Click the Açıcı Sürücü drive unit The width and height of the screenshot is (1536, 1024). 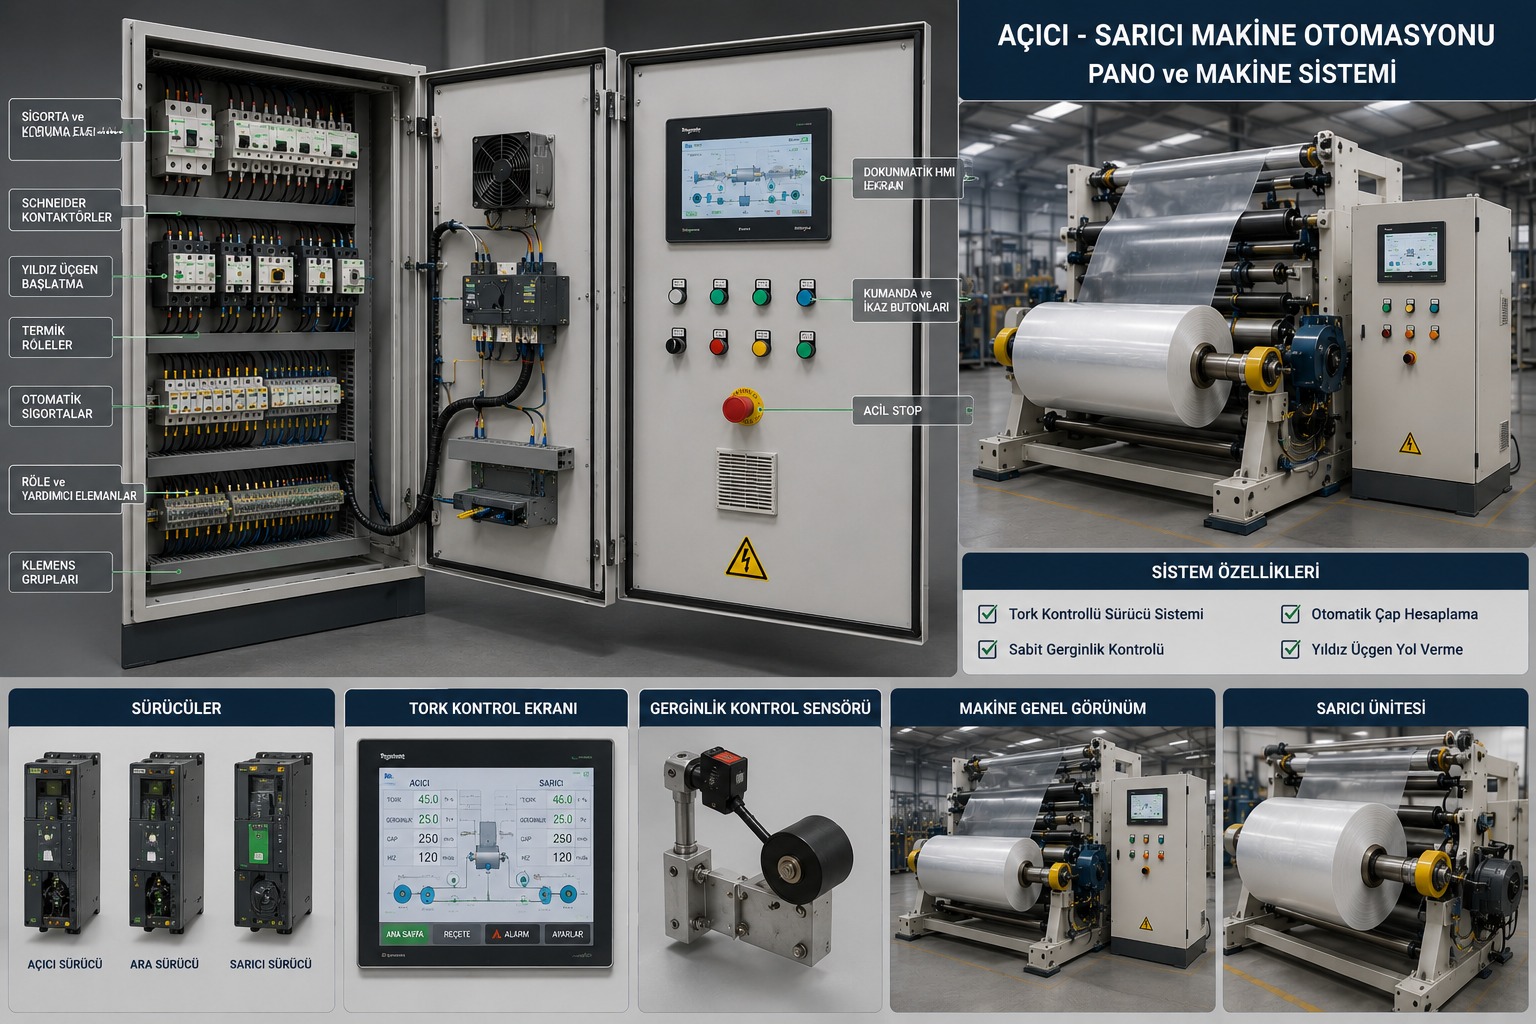coord(62,843)
